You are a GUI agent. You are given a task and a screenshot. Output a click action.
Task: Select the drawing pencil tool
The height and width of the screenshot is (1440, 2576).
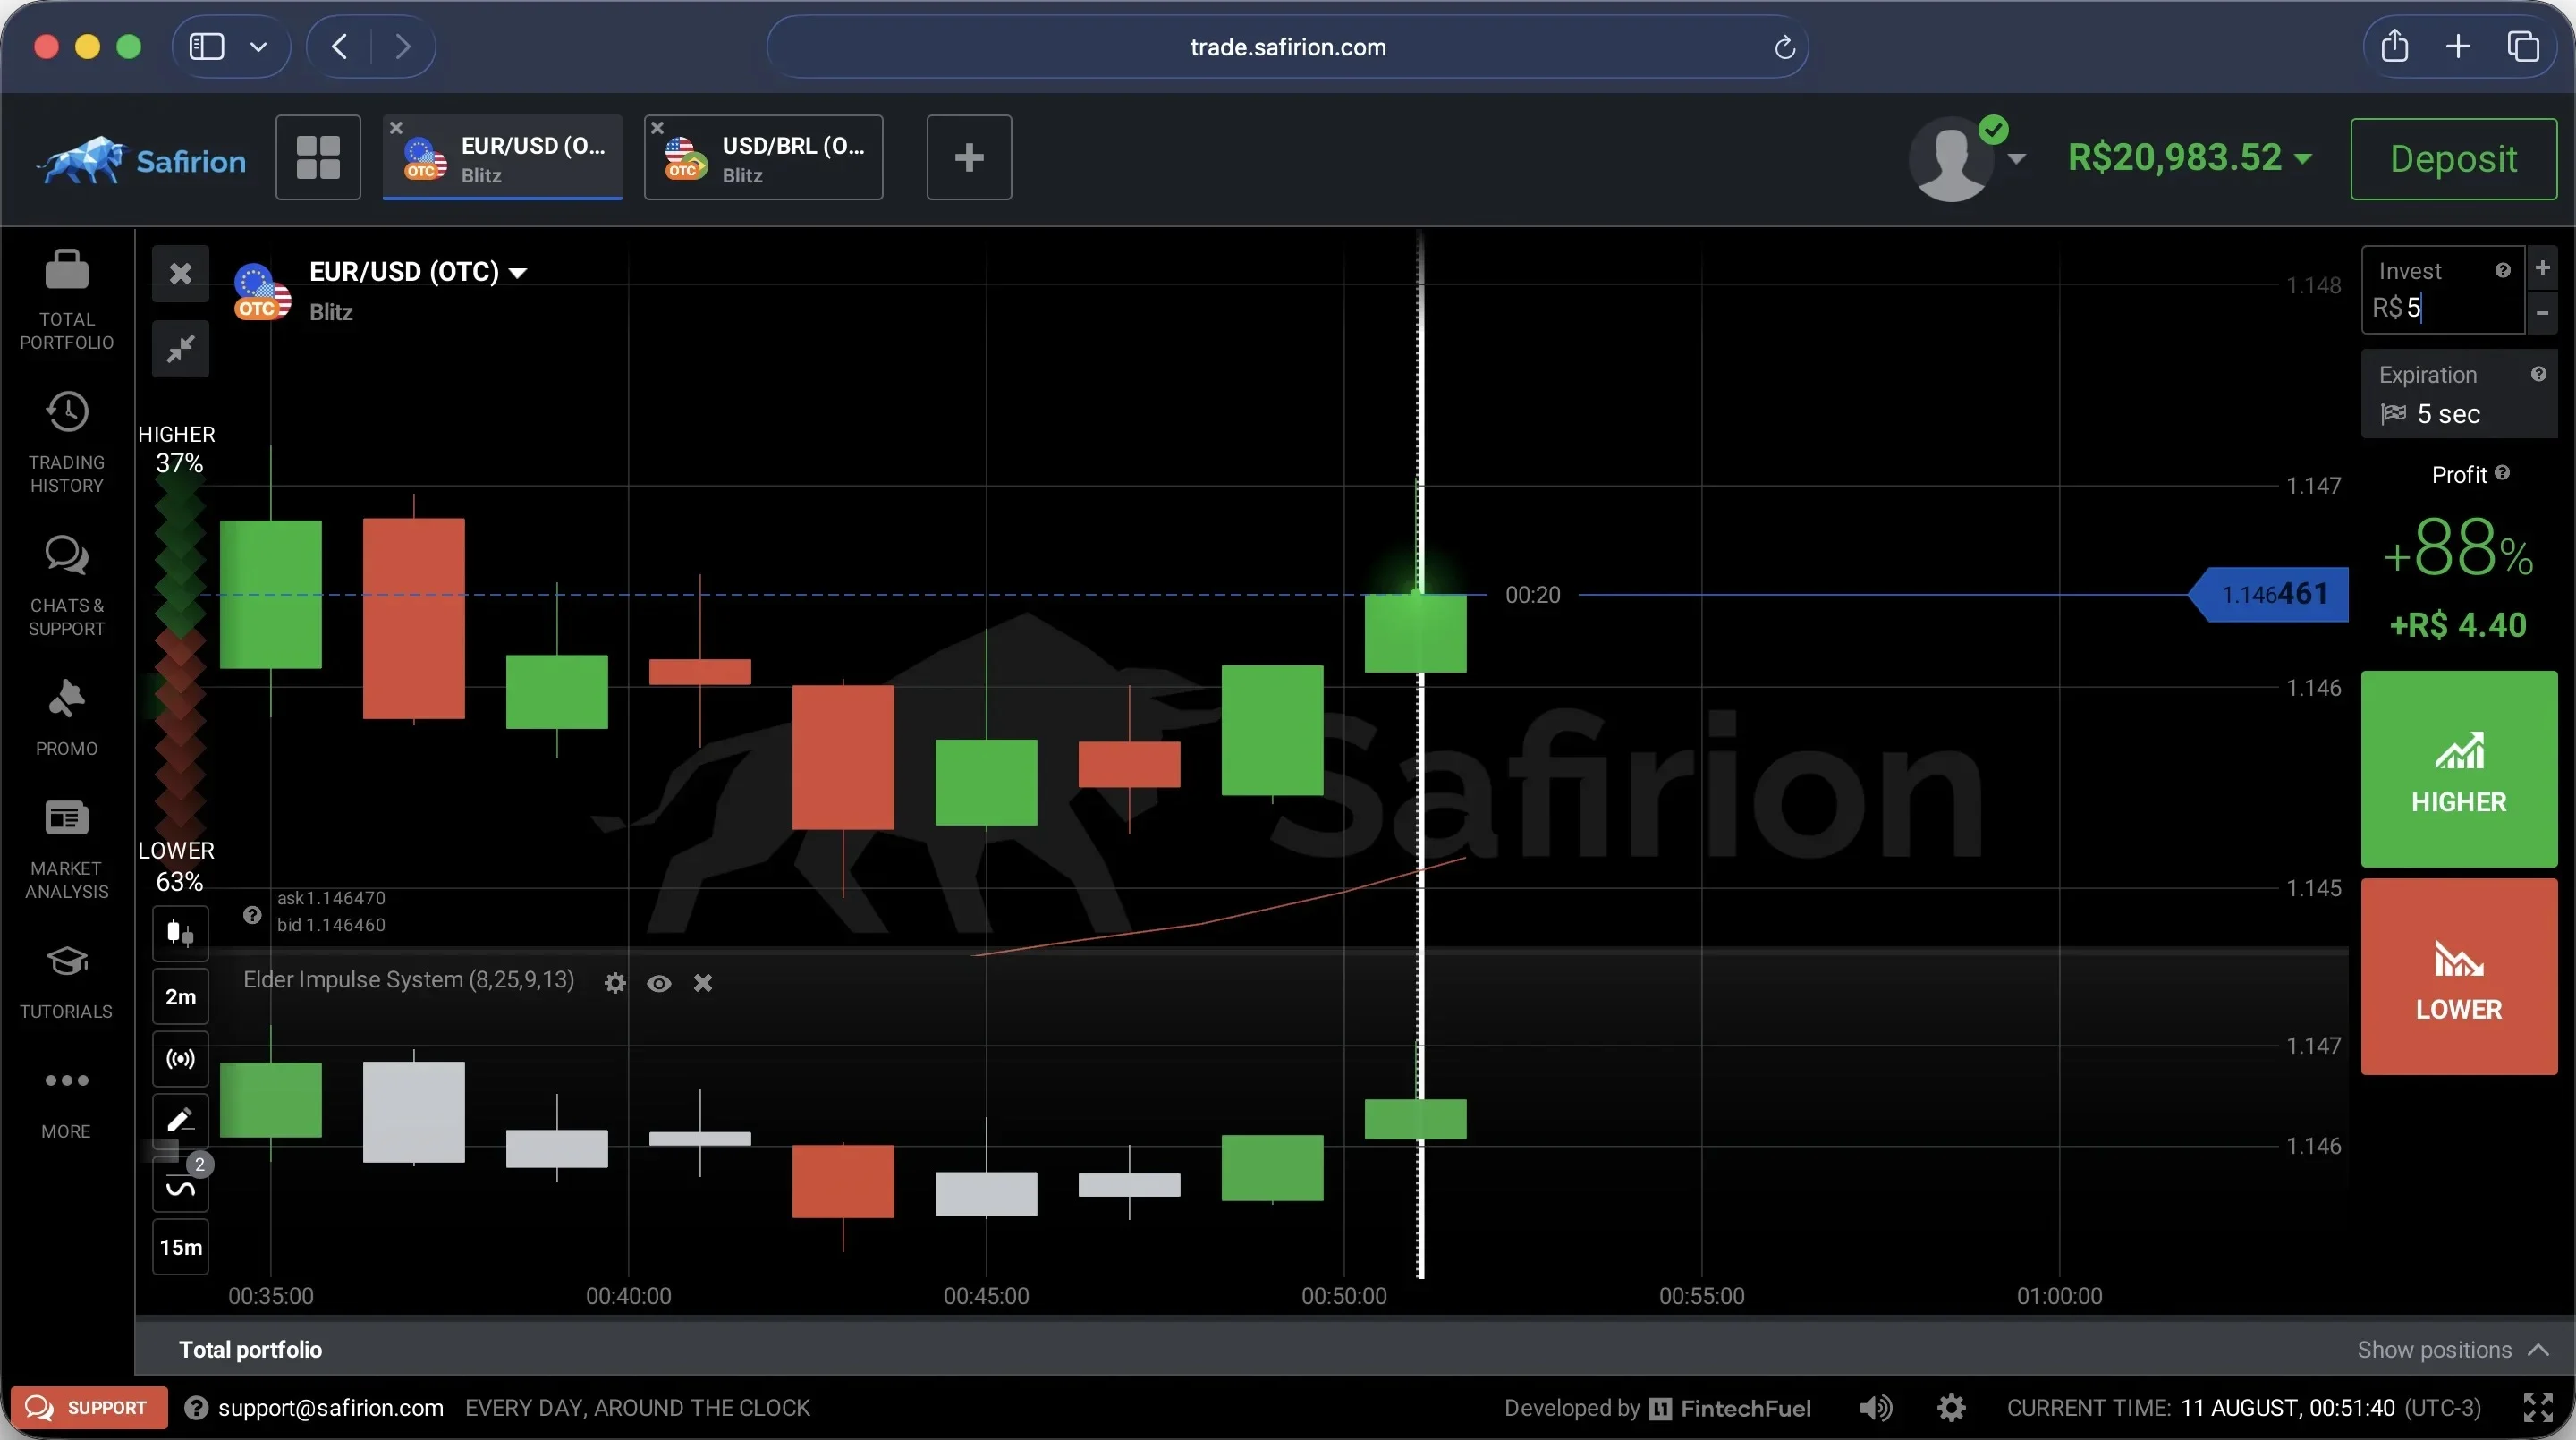181,1120
